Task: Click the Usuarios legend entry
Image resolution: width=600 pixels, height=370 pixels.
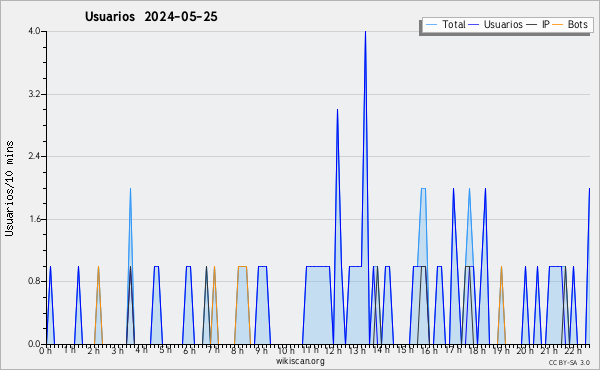Action: tap(496, 24)
